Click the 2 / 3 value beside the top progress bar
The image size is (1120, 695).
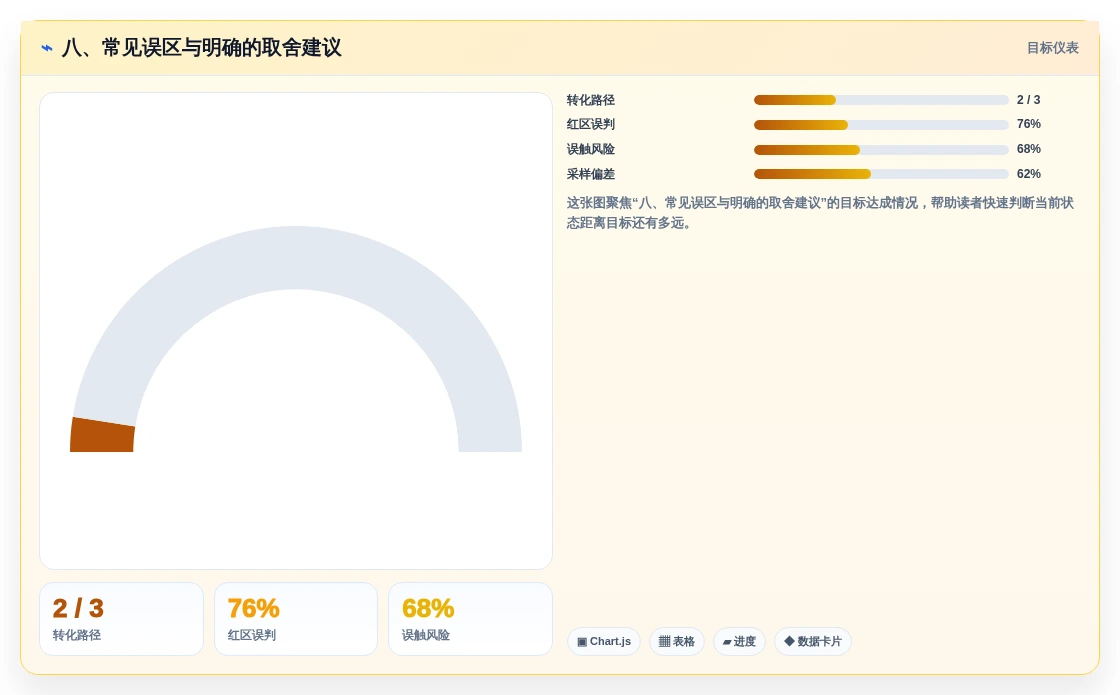(x=1029, y=100)
